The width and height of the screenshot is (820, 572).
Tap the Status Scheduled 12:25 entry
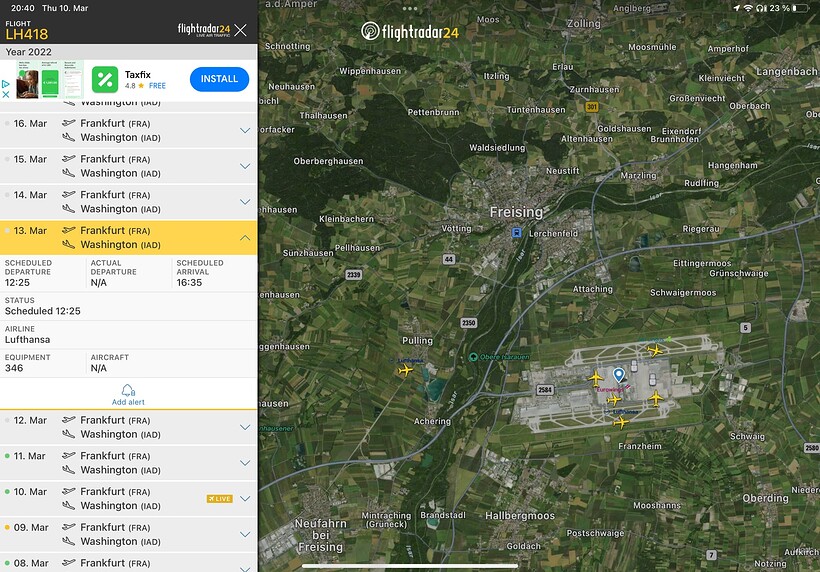click(x=129, y=306)
